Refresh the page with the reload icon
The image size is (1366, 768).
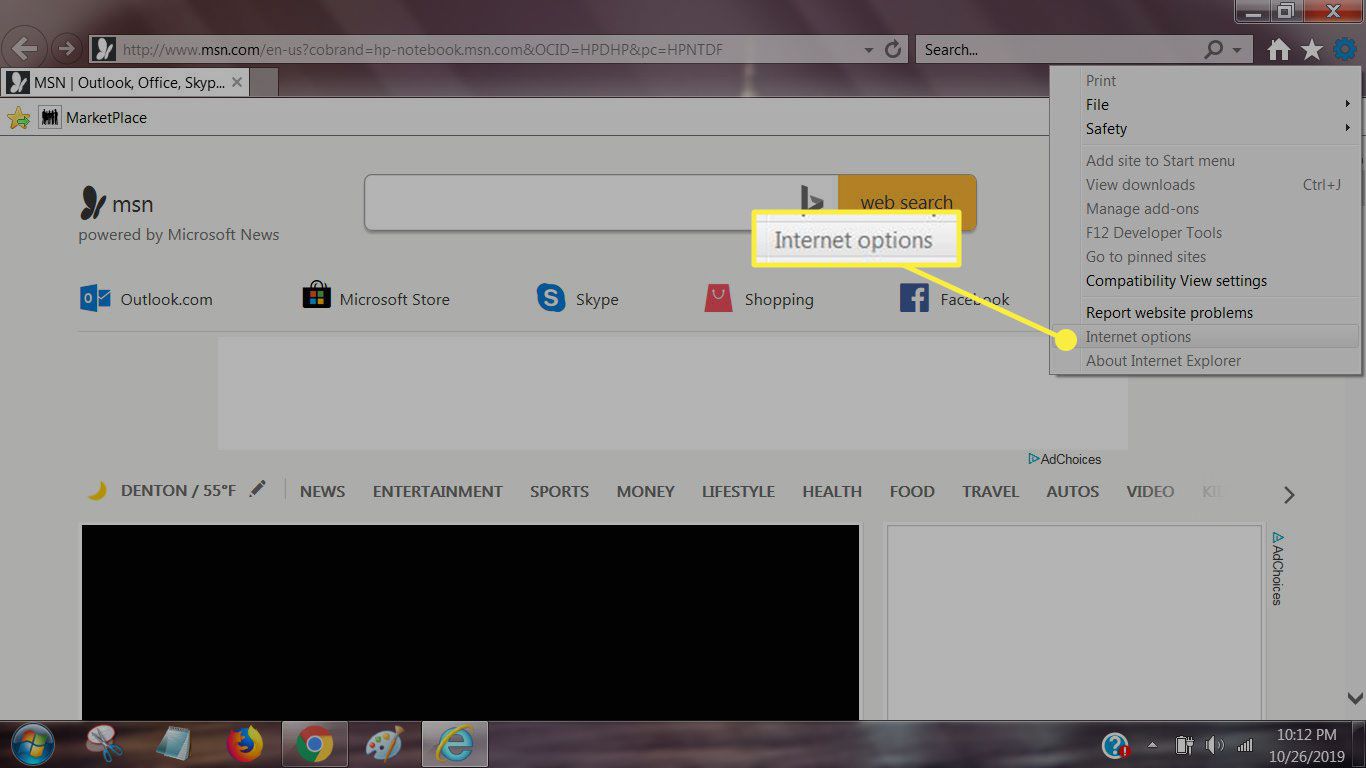click(895, 49)
